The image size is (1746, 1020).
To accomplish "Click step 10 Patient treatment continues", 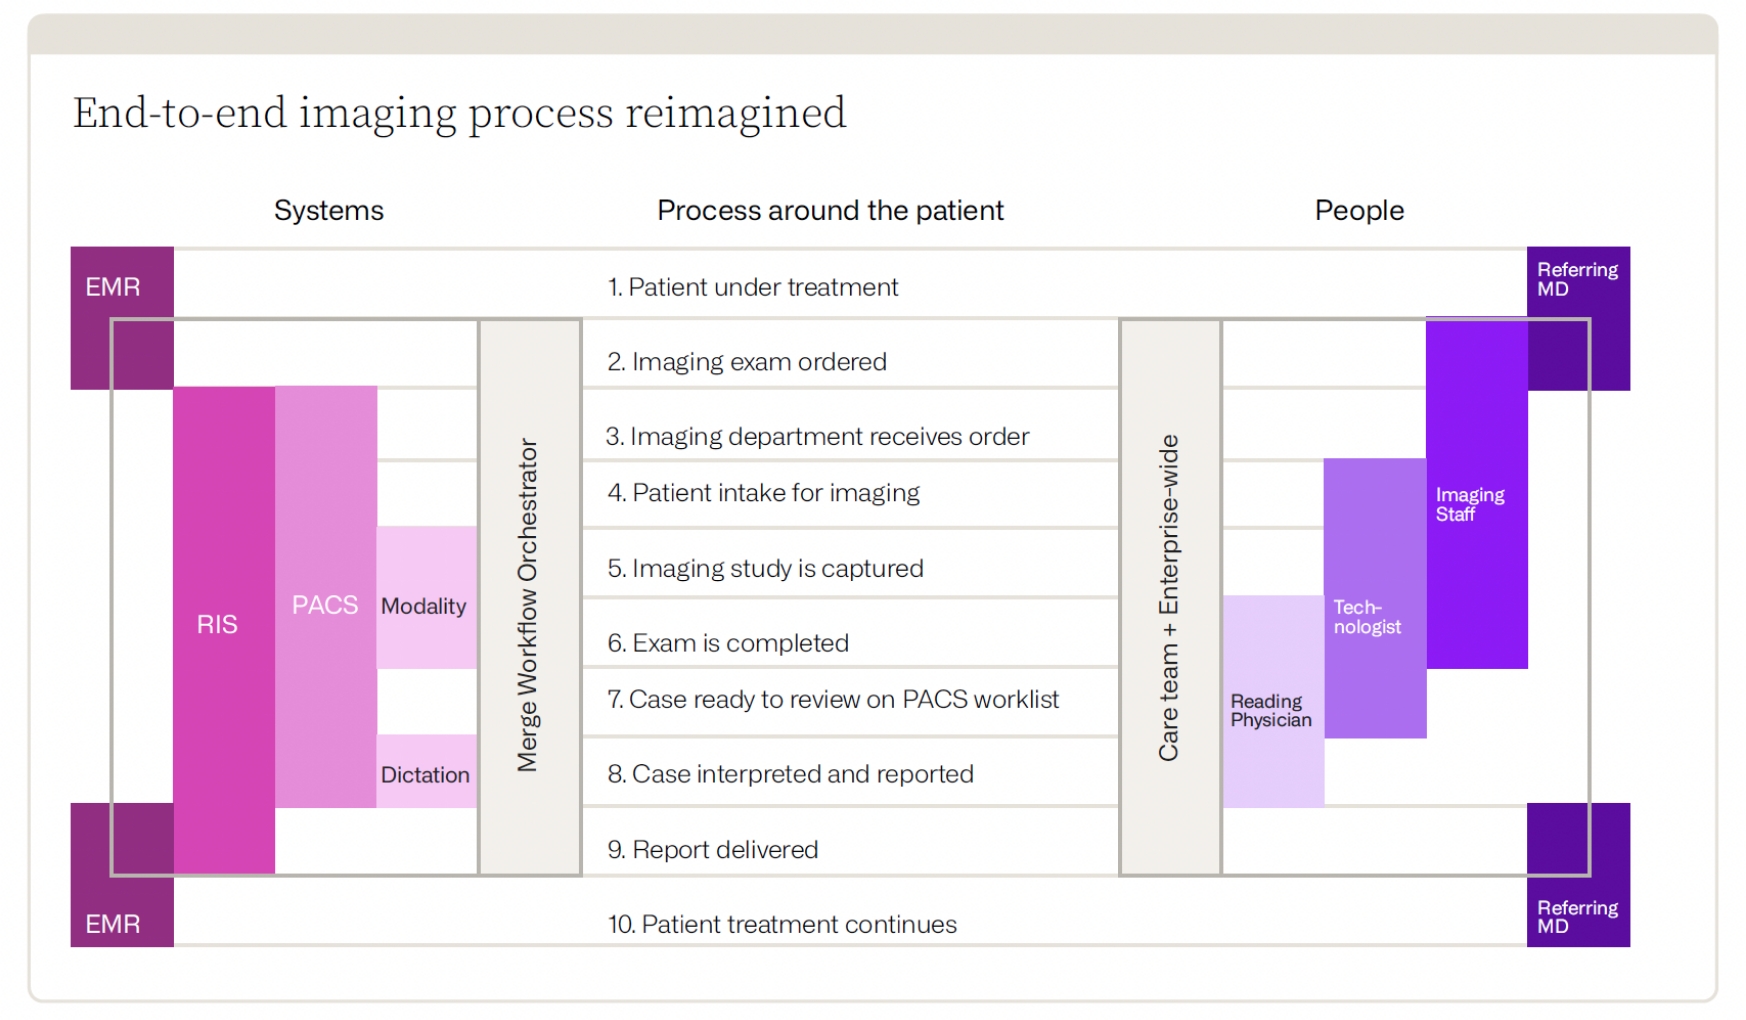I will (x=783, y=923).
